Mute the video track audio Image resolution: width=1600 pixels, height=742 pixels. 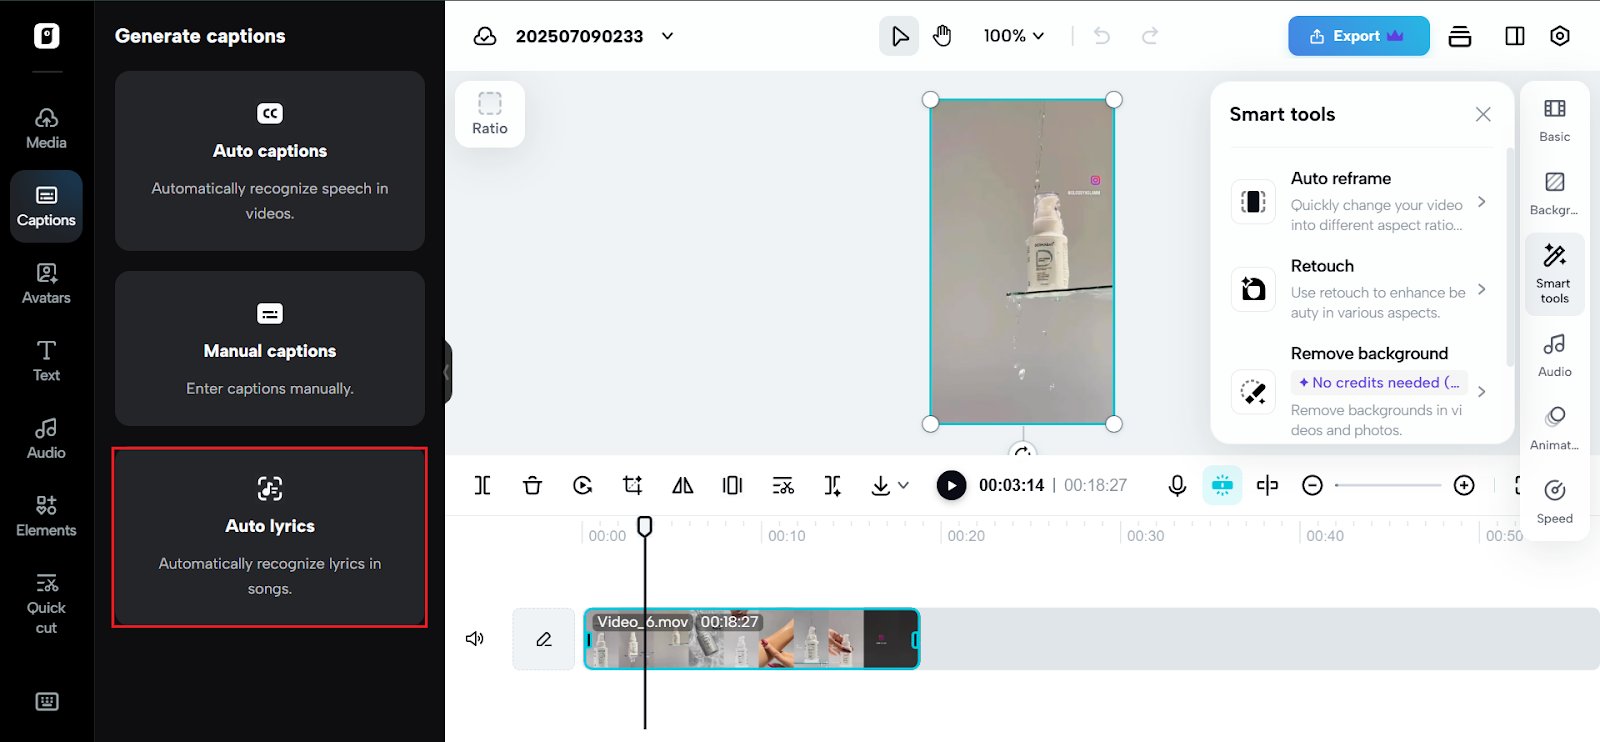coord(475,638)
